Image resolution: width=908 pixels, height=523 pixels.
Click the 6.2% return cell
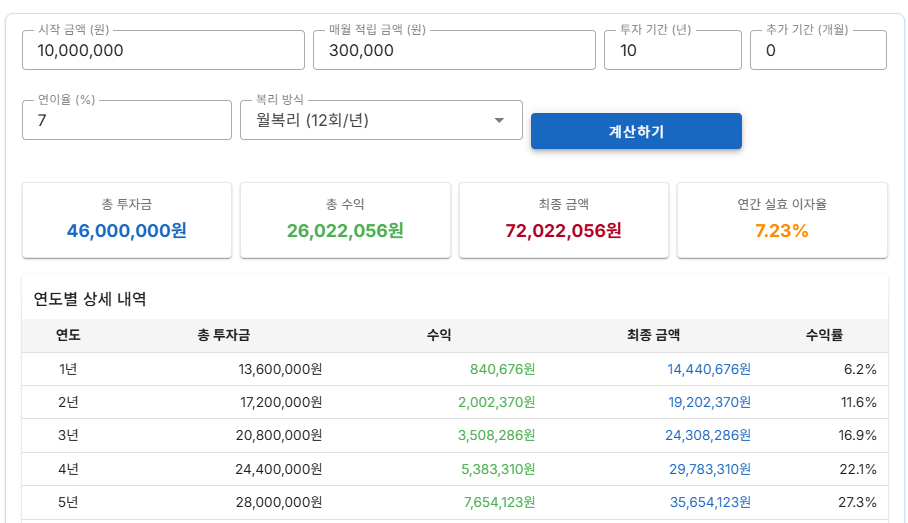(860, 369)
